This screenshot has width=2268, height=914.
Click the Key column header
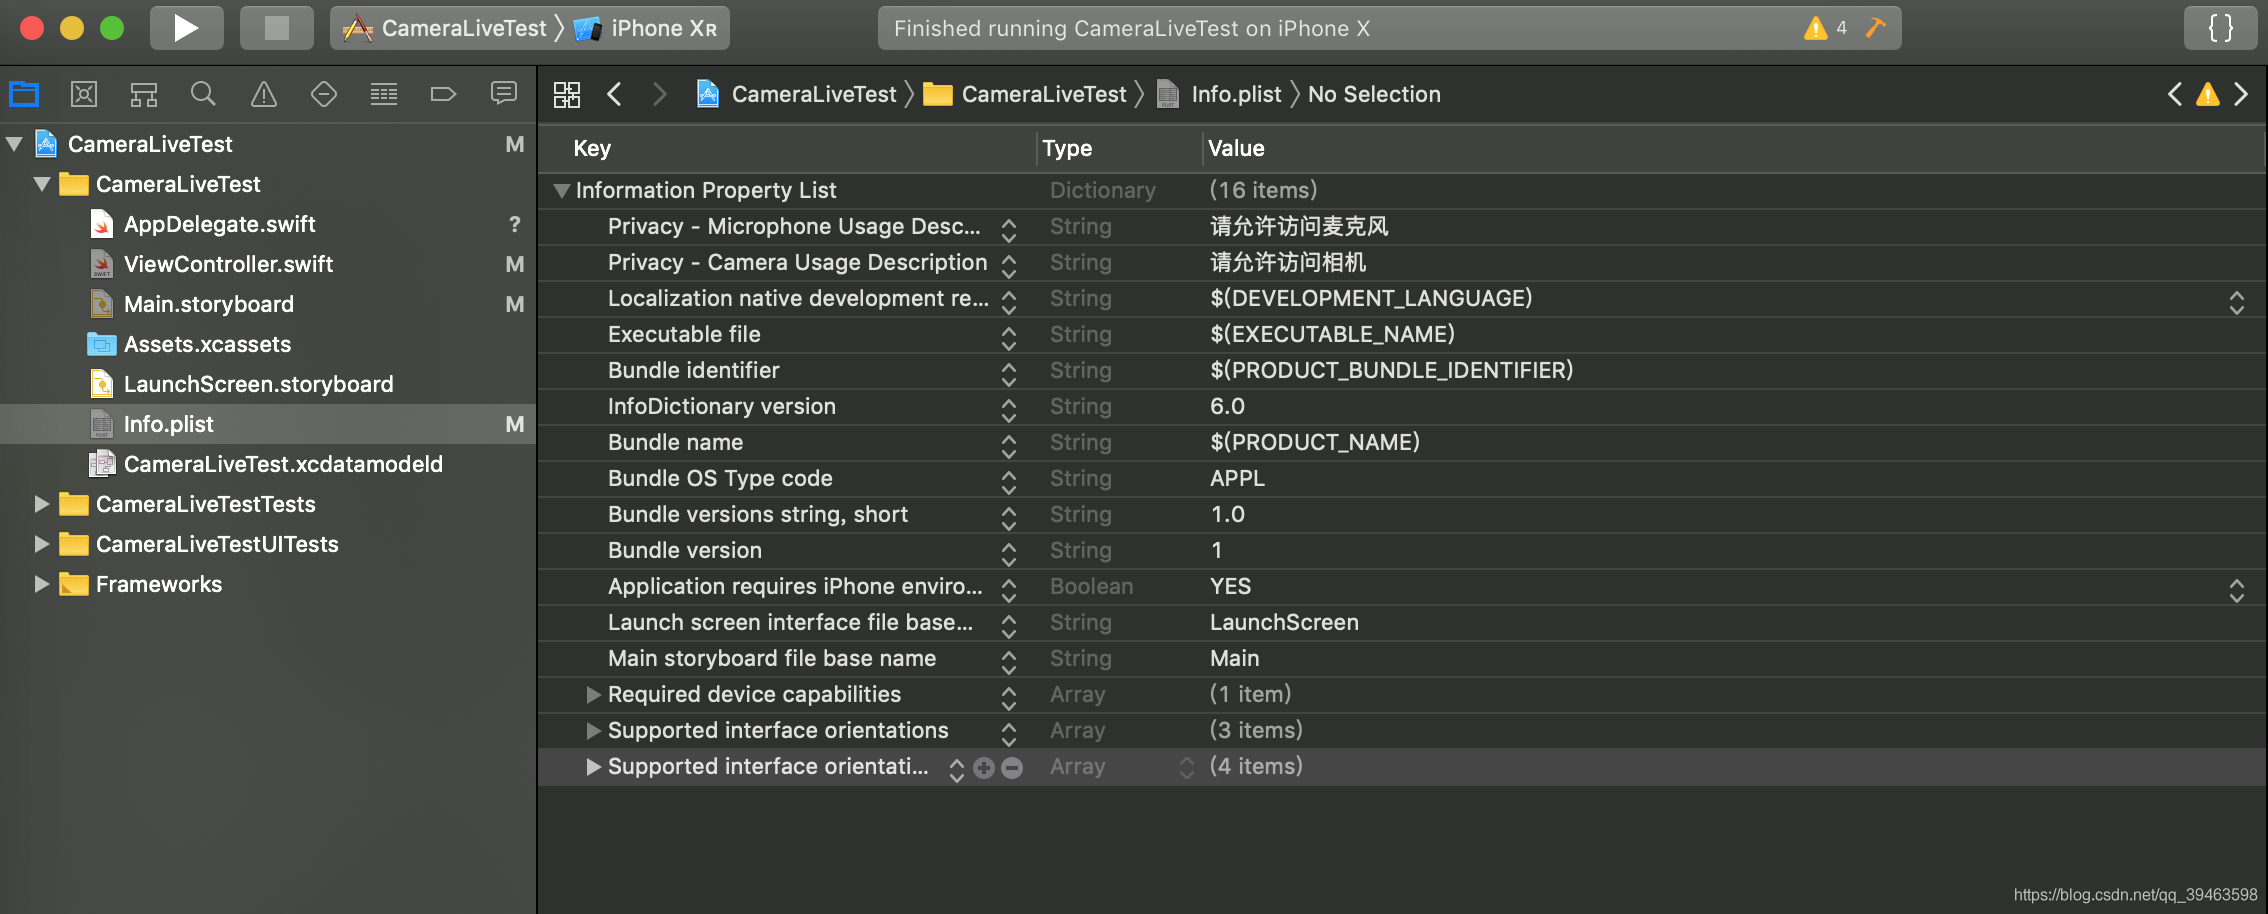(x=592, y=148)
